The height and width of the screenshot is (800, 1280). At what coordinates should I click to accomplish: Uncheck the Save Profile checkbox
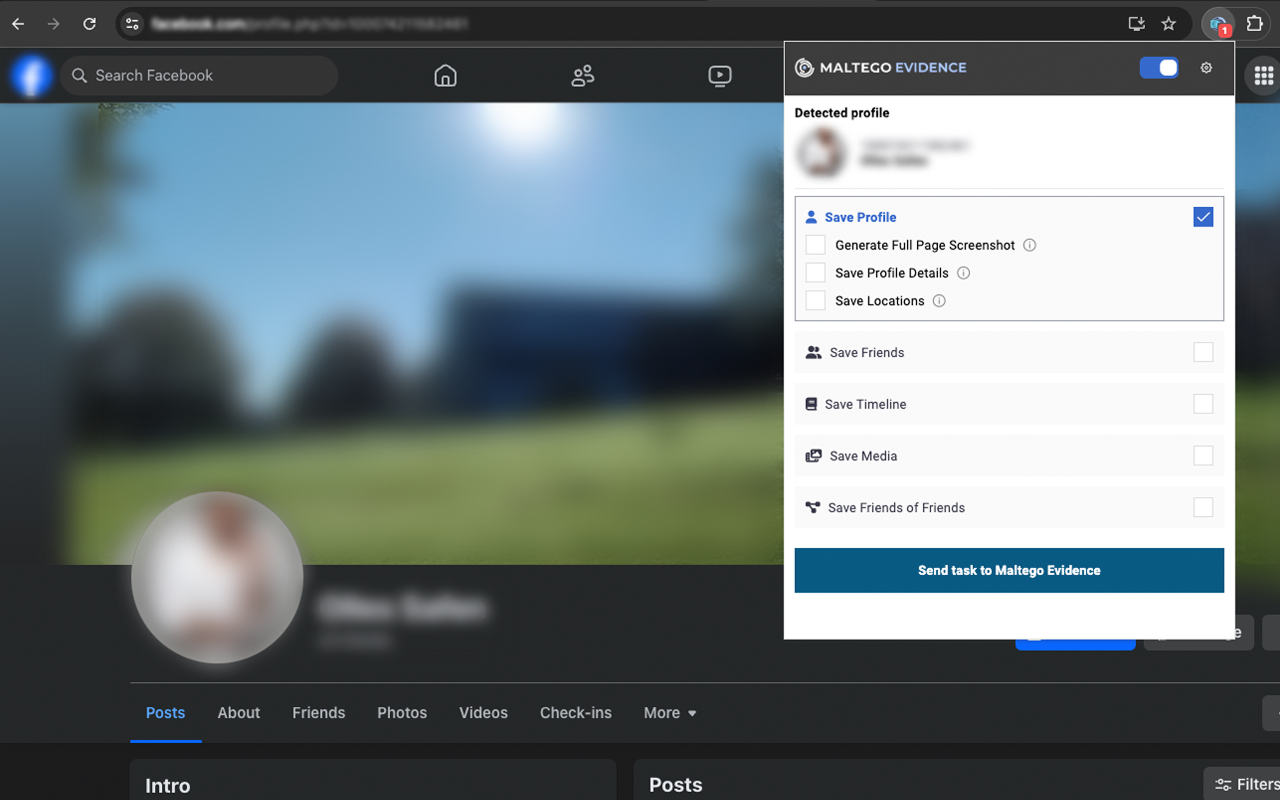(x=1203, y=216)
